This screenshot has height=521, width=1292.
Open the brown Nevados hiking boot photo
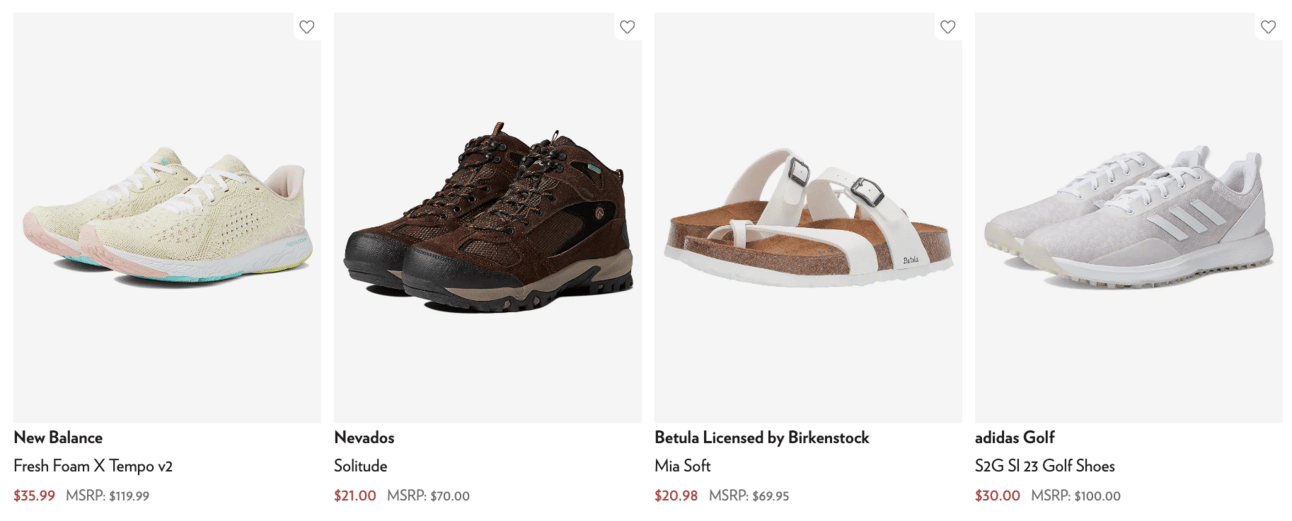coord(488,218)
